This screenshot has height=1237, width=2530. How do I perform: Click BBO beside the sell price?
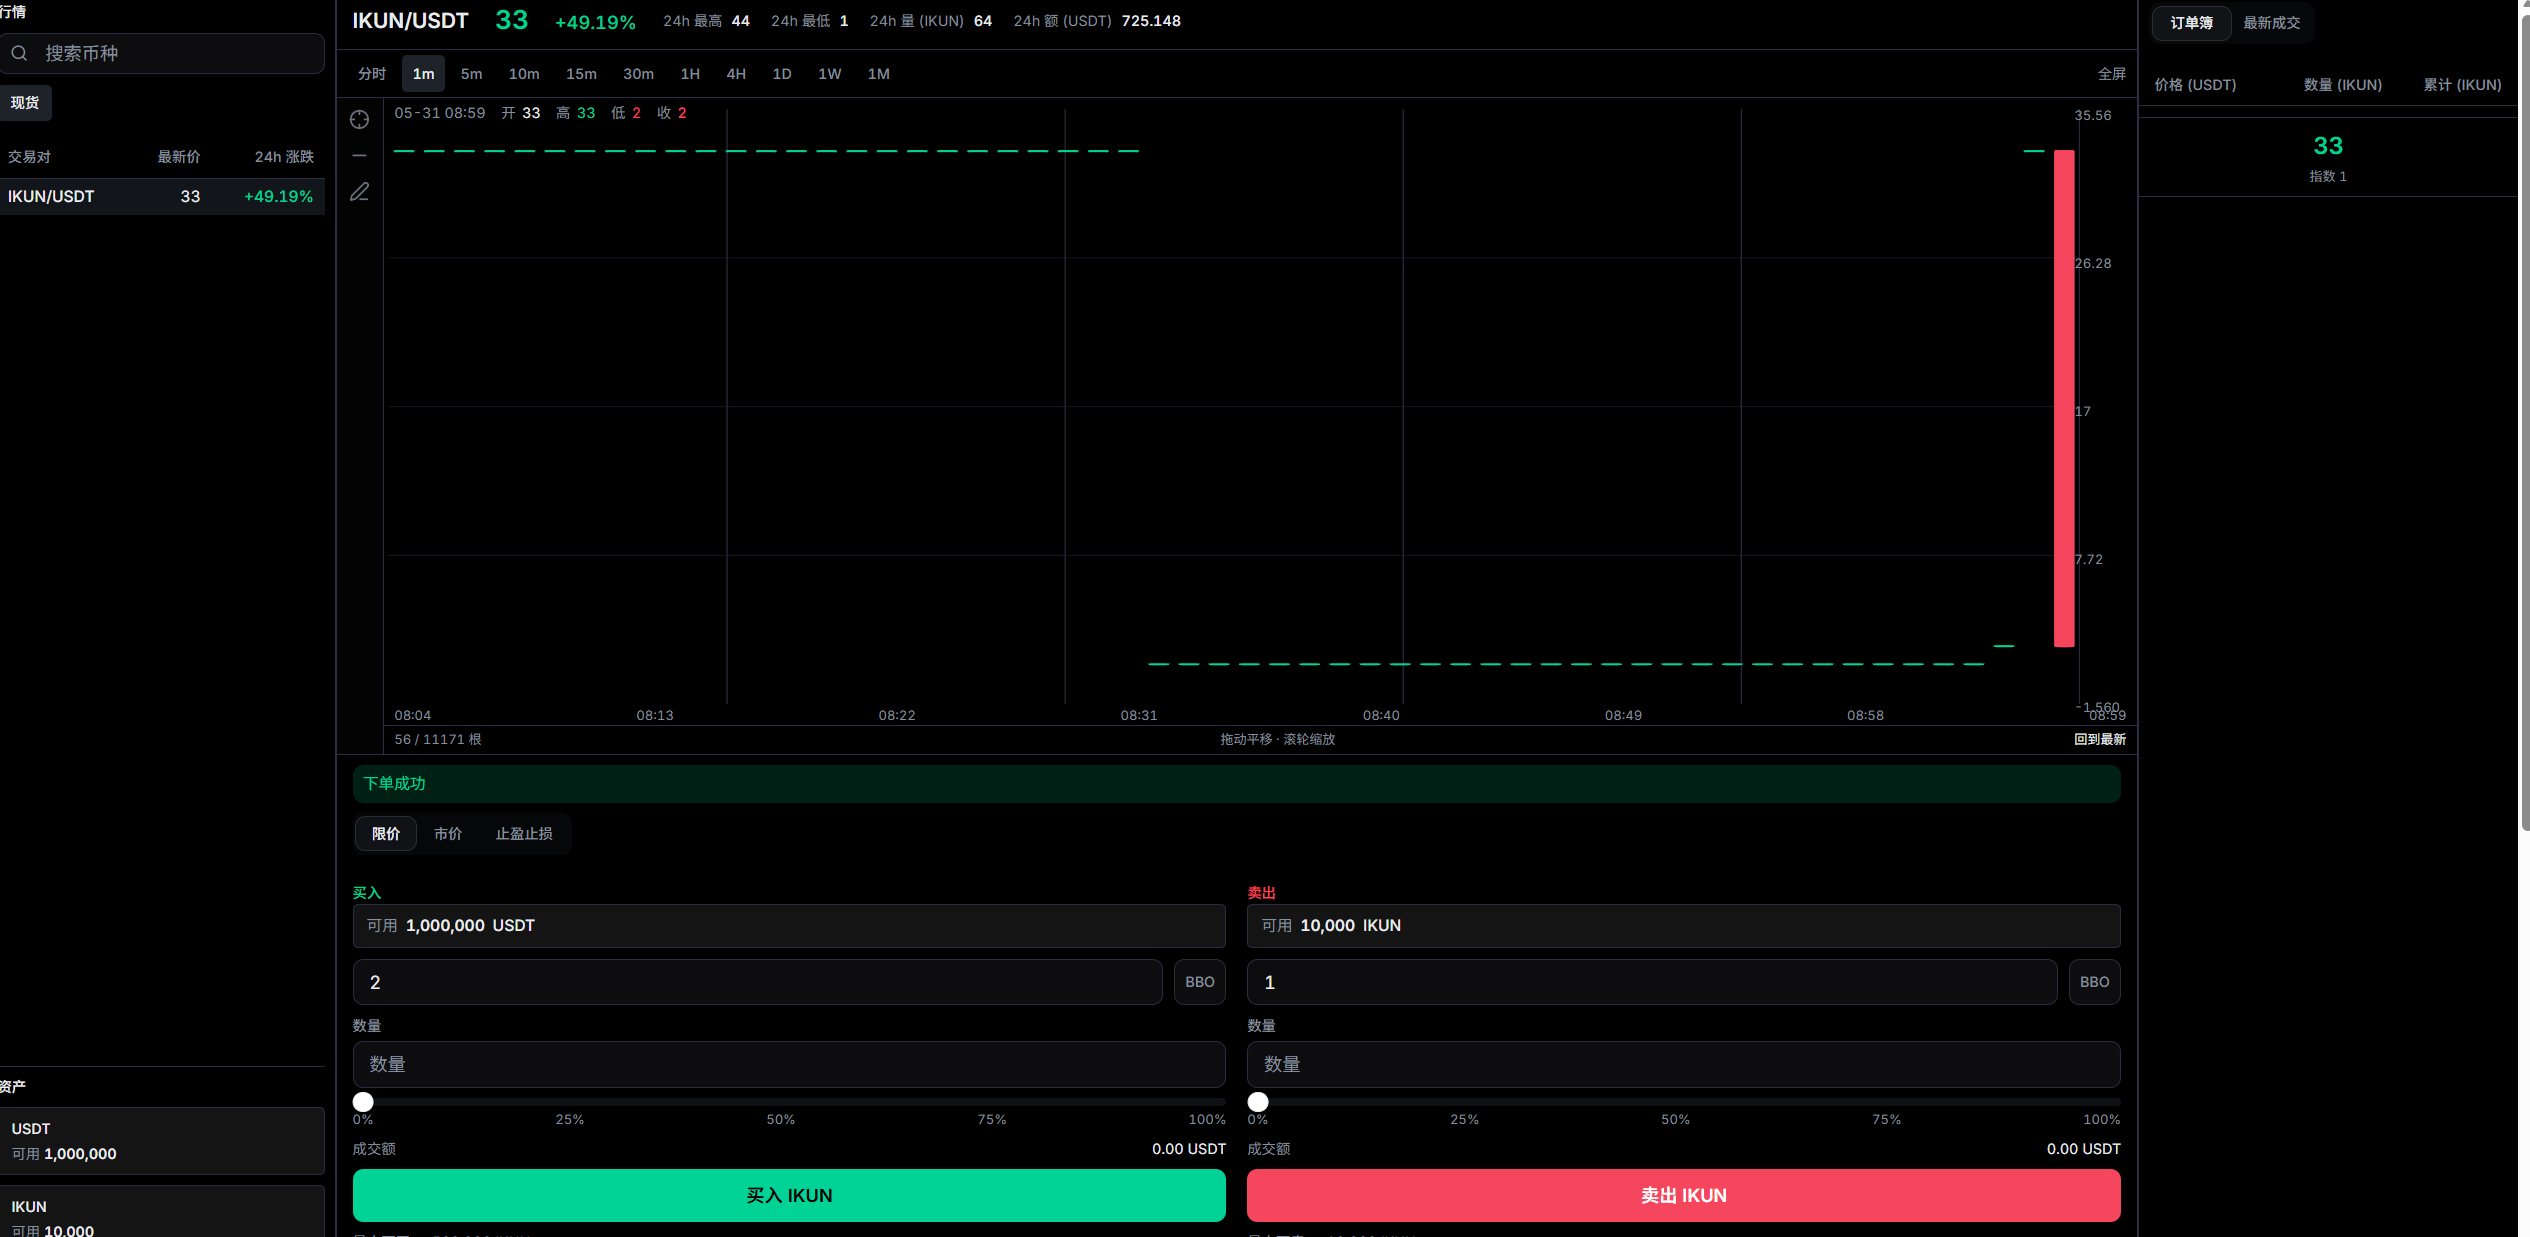2094,982
